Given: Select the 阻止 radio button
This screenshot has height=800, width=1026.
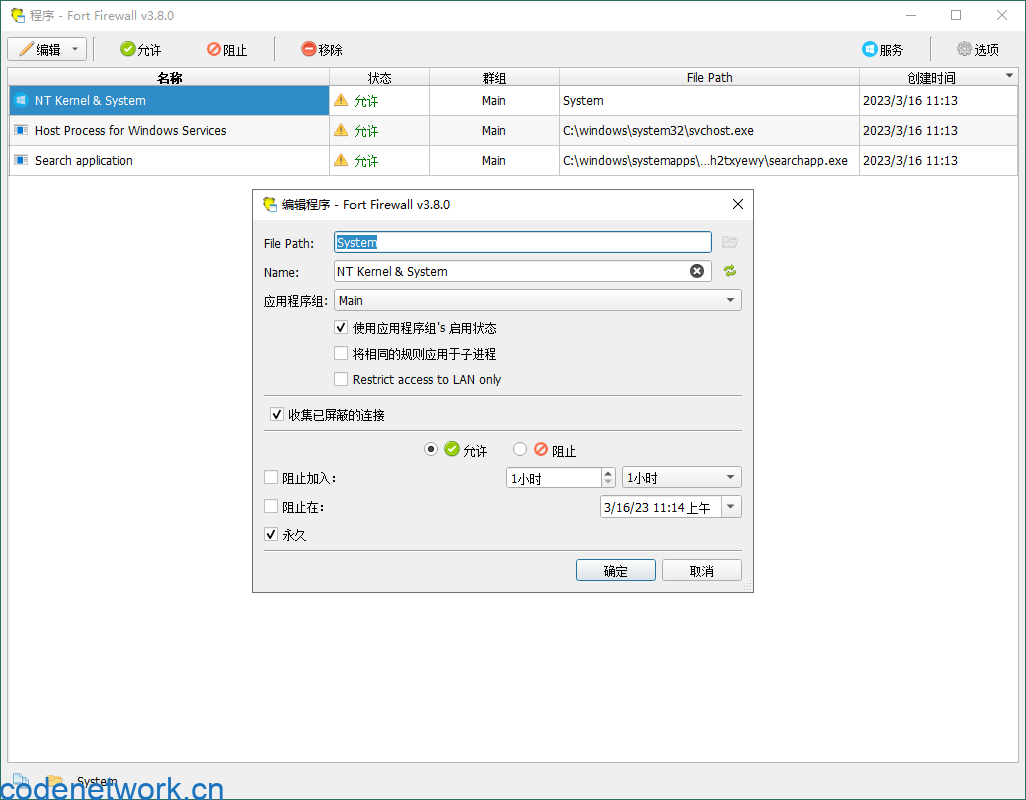Looking at the screenshot, I should point(520,450).
